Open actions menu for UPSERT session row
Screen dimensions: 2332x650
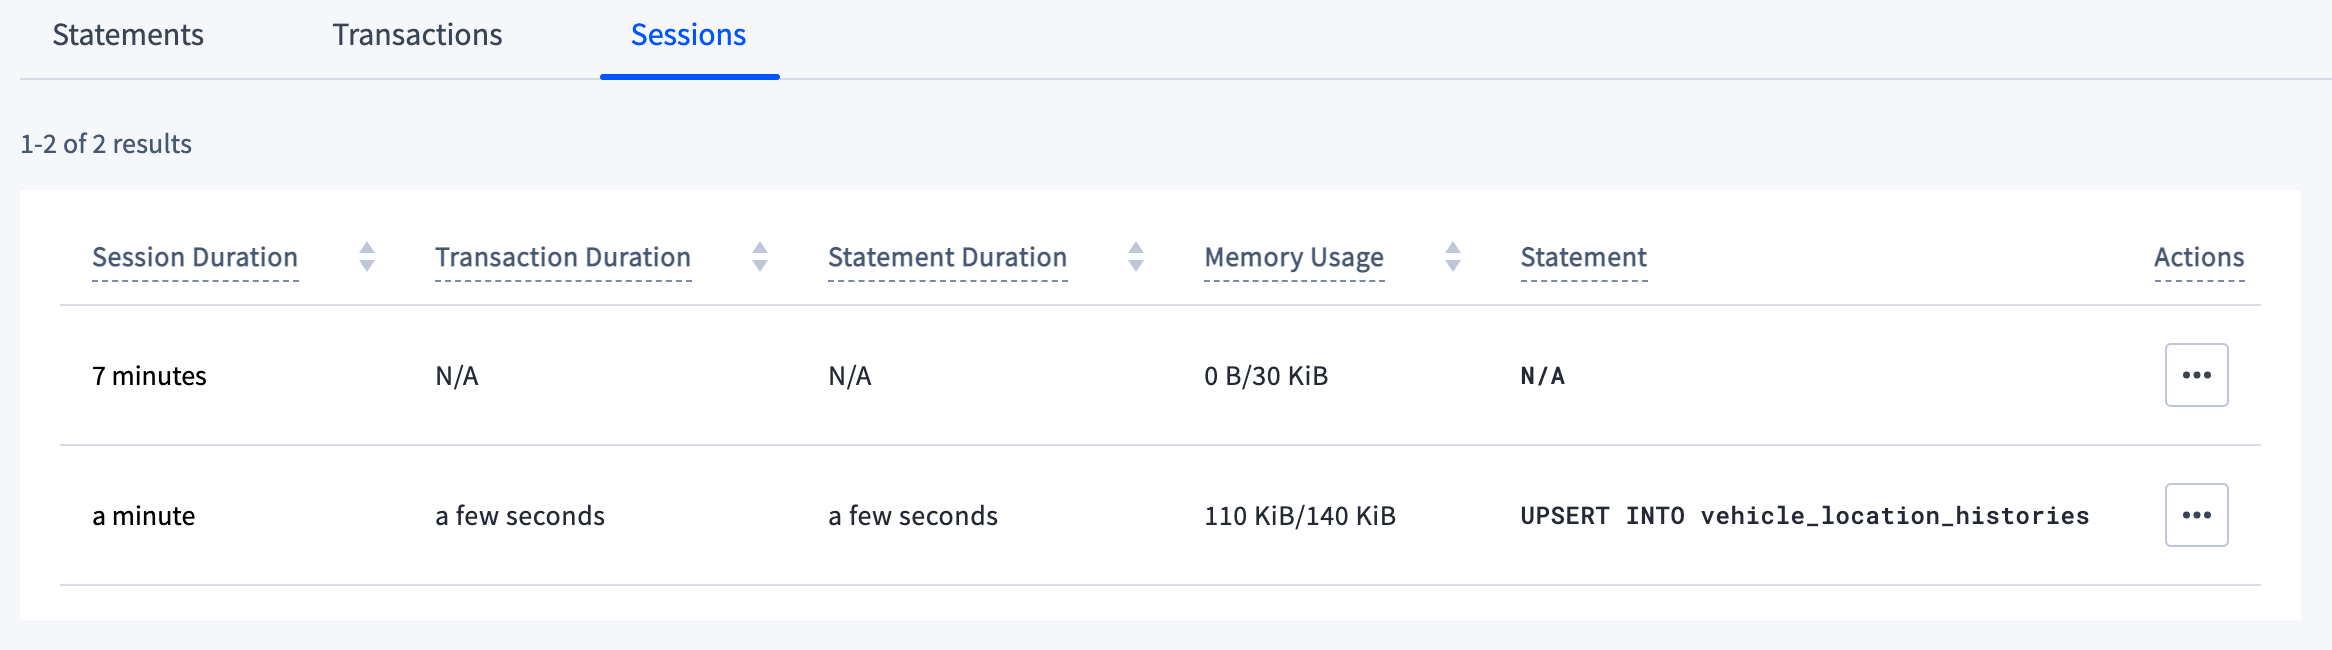[2196, 515]
